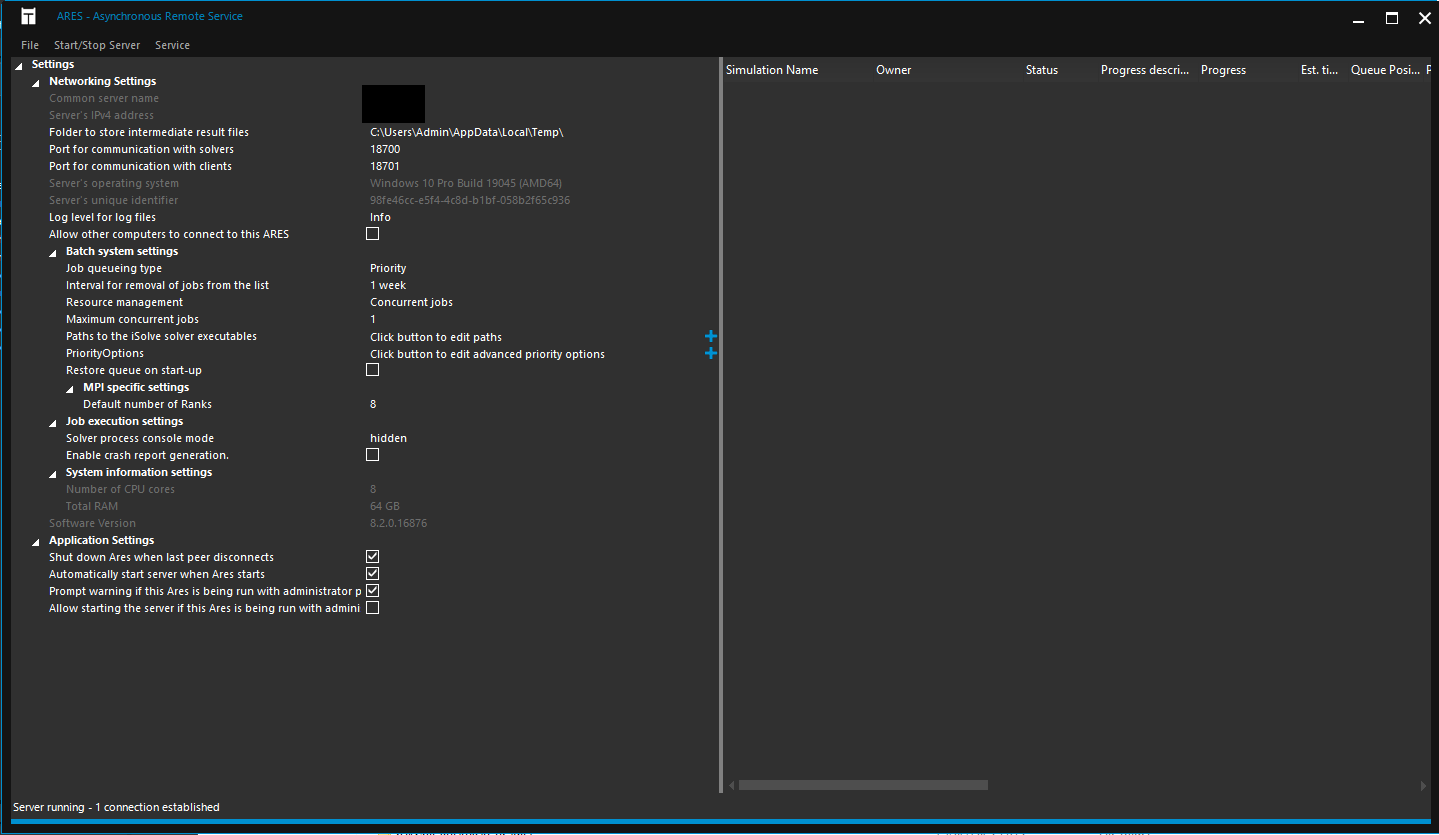
Task: Toggle Restore queue on start-up checkbox
Action: pos(373,370)
